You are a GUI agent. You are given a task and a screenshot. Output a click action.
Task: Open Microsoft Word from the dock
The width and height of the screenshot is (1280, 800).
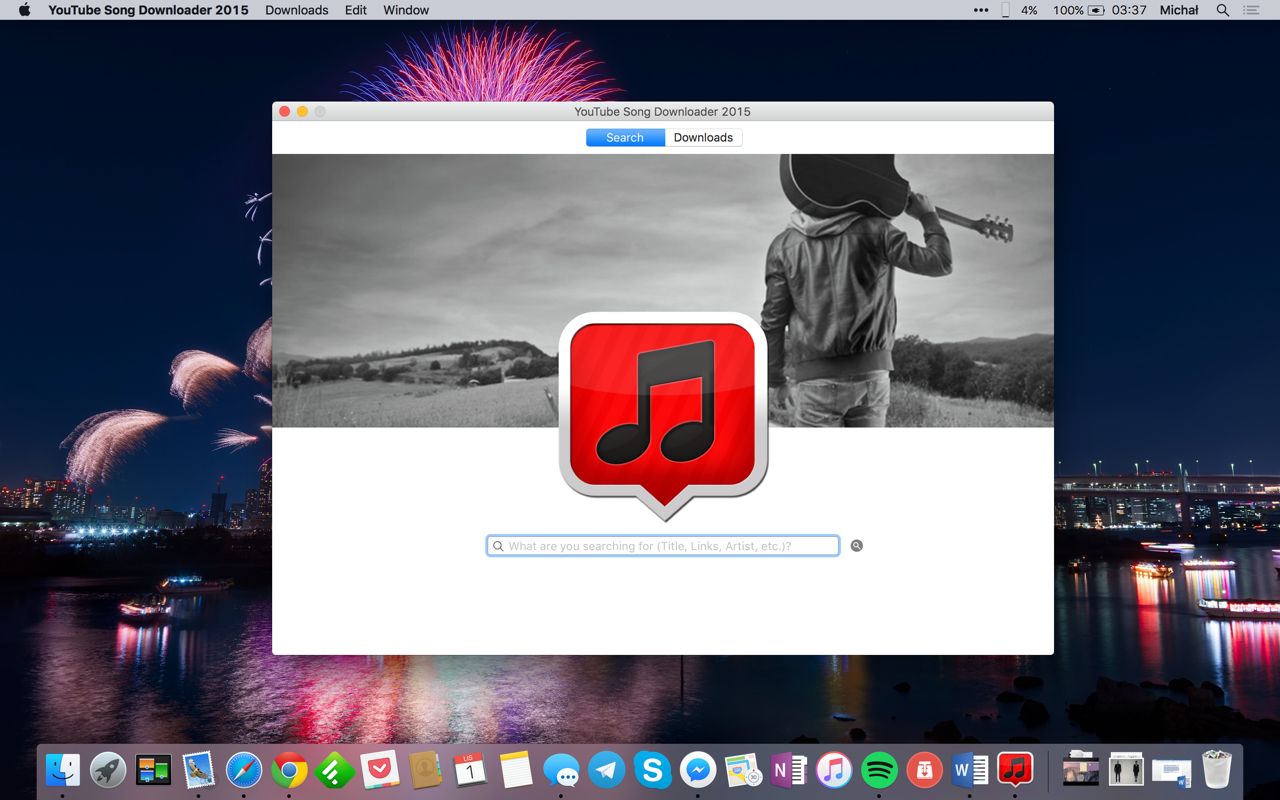969,769
